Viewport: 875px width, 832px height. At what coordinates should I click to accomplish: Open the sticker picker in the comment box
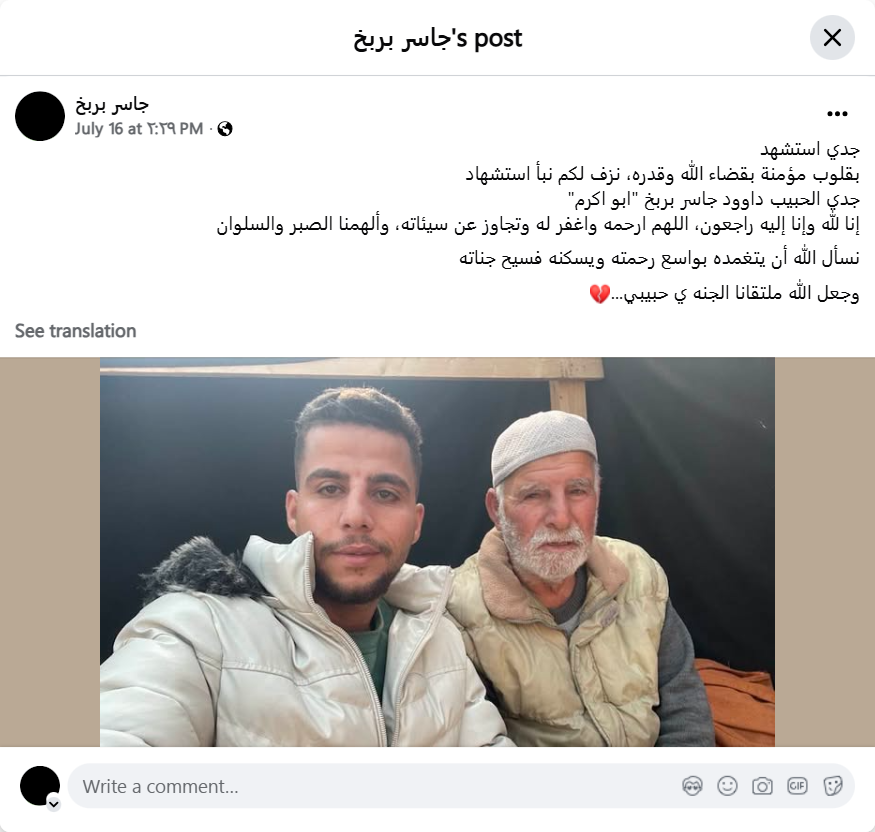click(833, 786)
